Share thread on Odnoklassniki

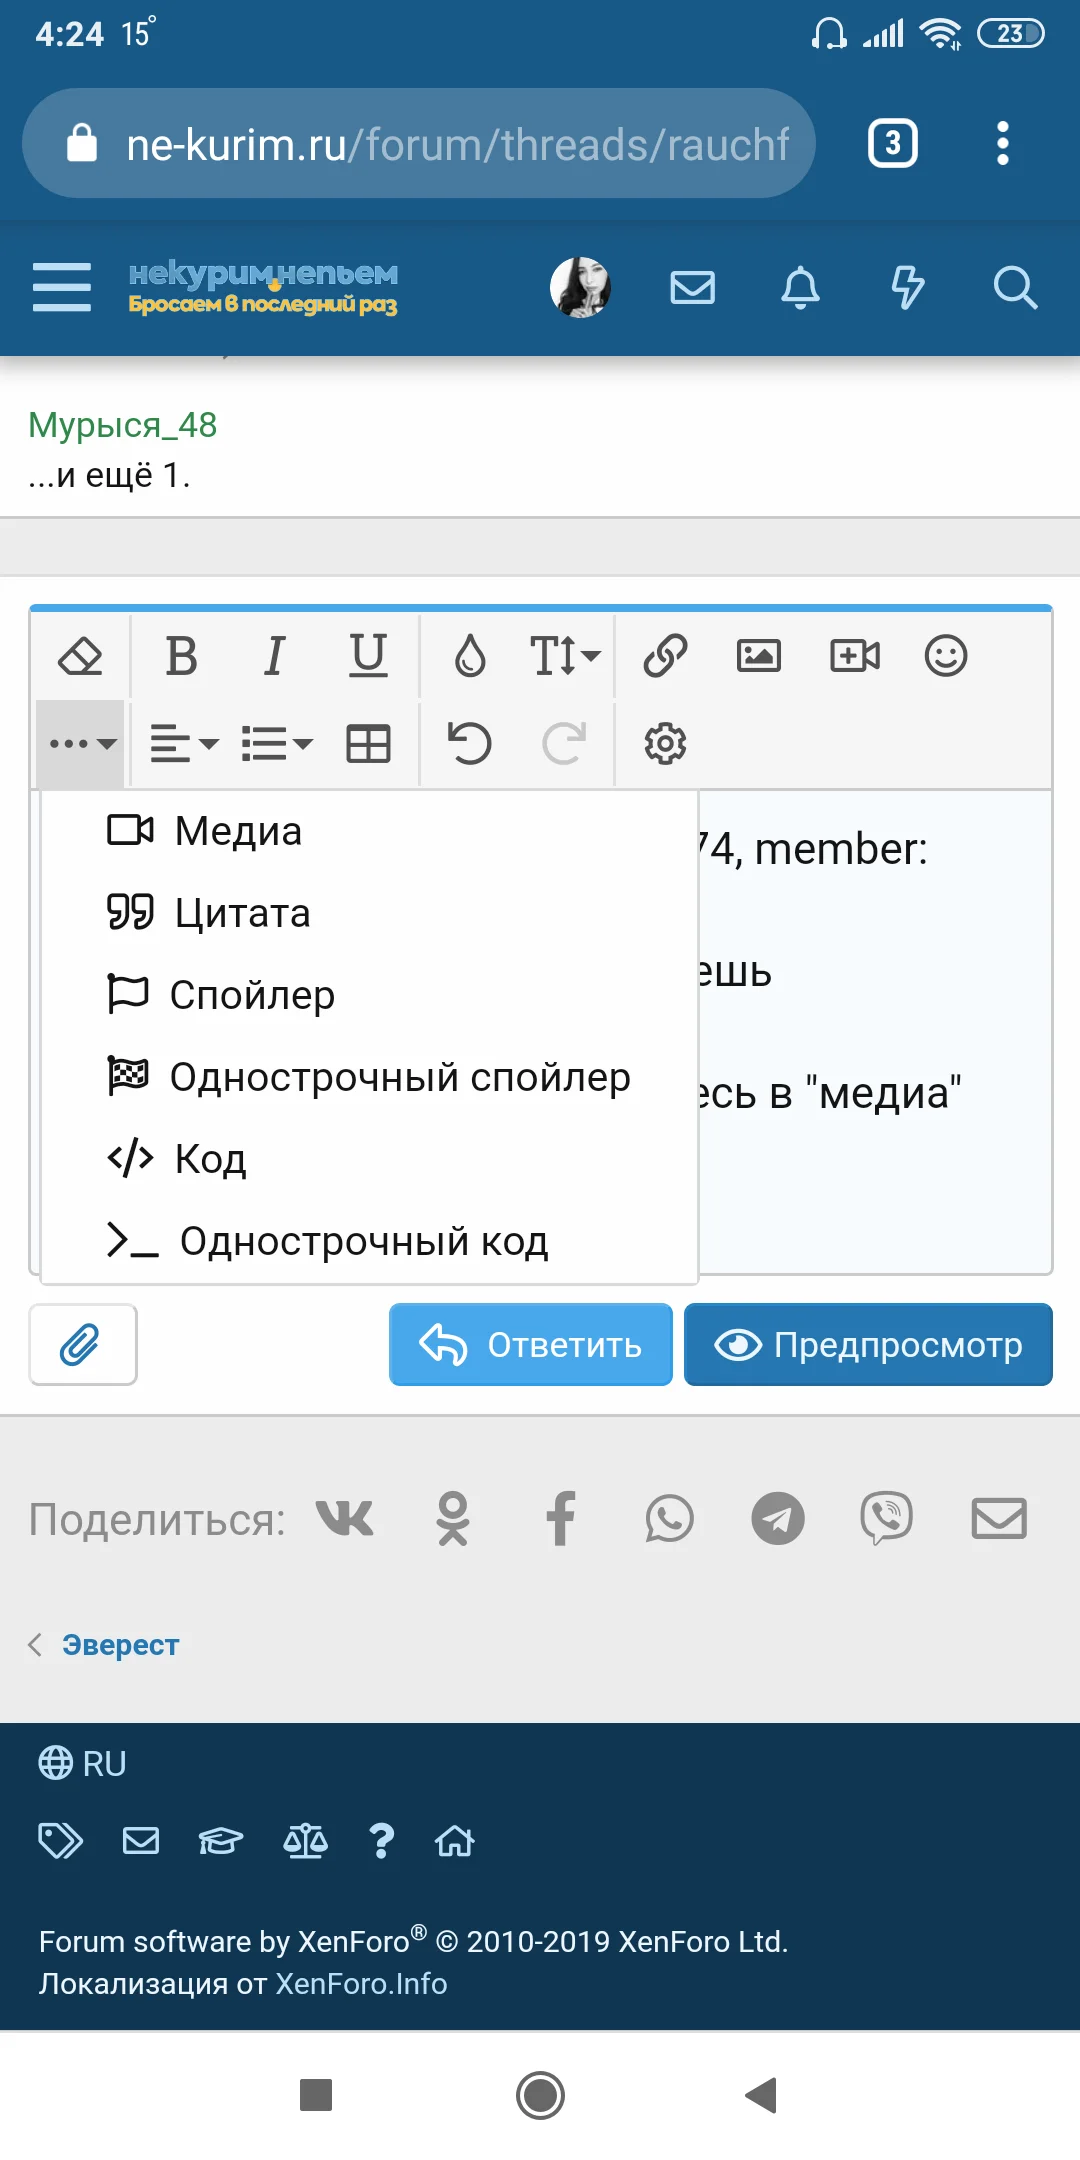point(453,1519)
